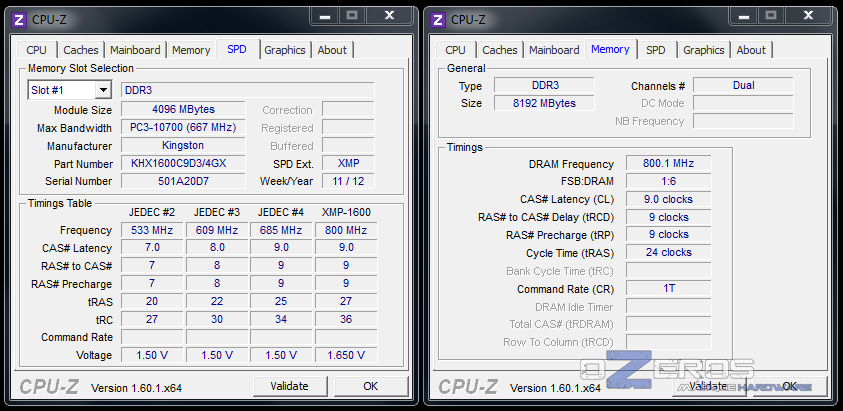Click OK button in the right Memory window

789,386
